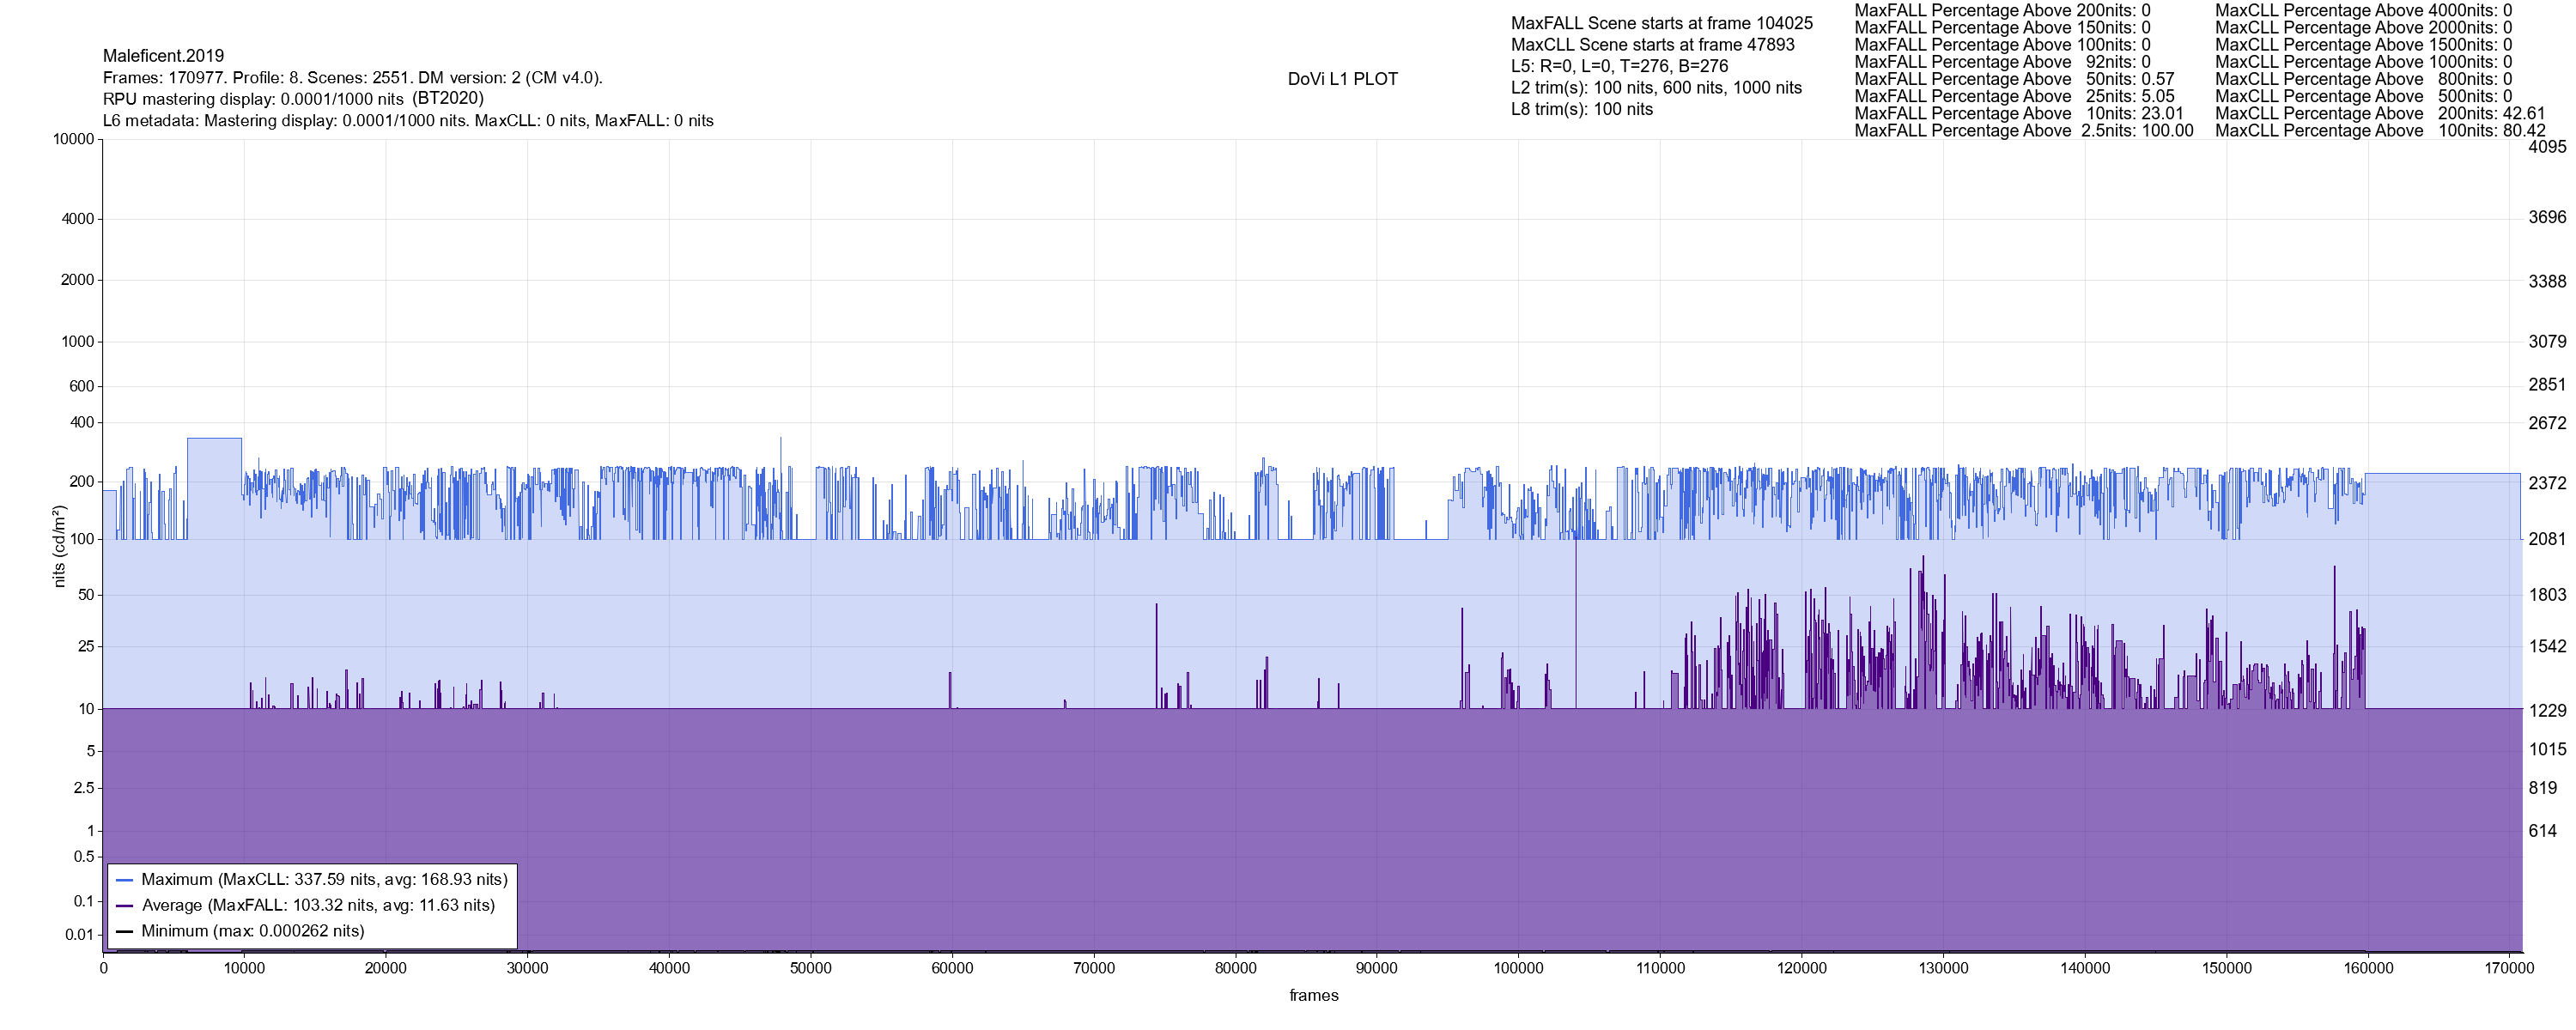Image resolution: width=2576 pixels, height=1030 pixels.
Task: Click the Maleficent.2019 title text
Action: coord(163,56)
